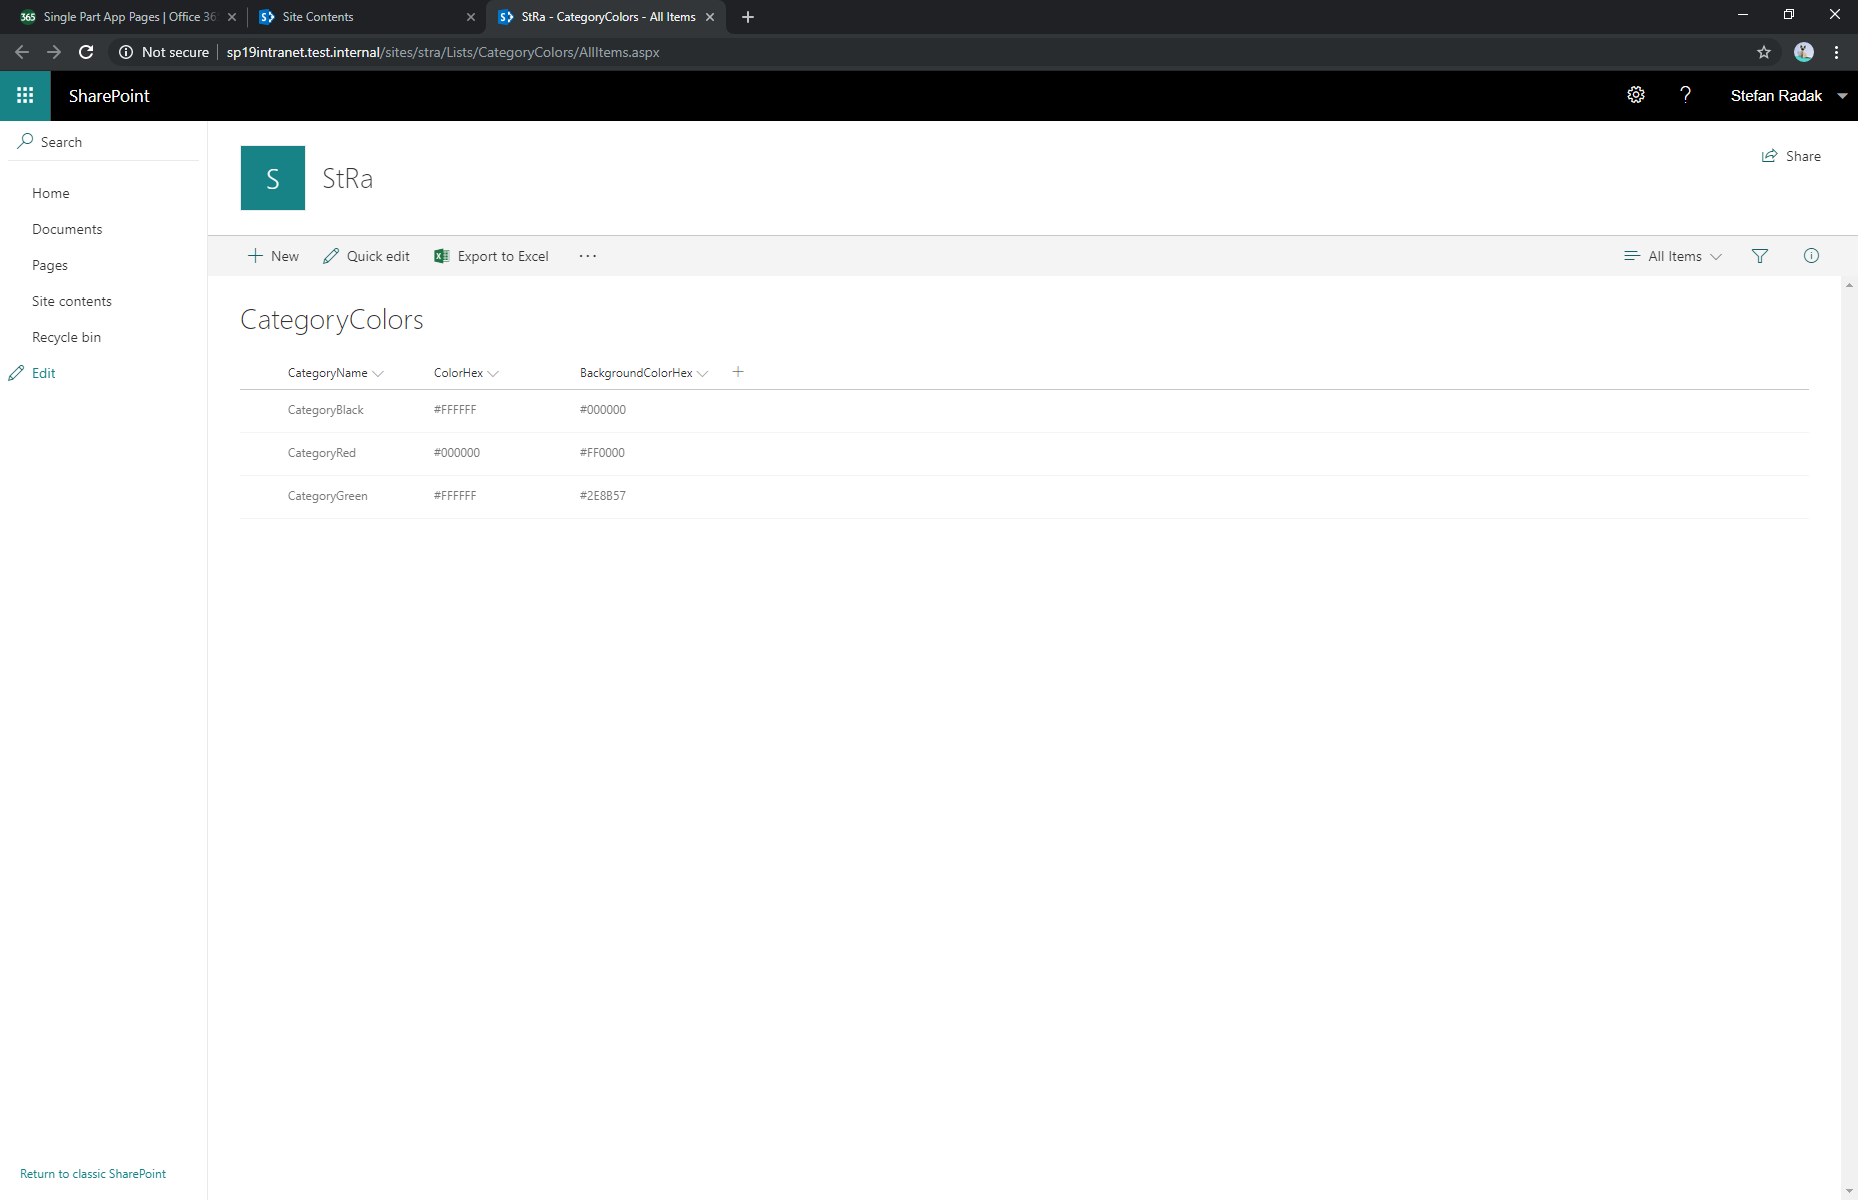Select the CategoryBlack row name
The image size is (1858, 1200).
[326, 410]
